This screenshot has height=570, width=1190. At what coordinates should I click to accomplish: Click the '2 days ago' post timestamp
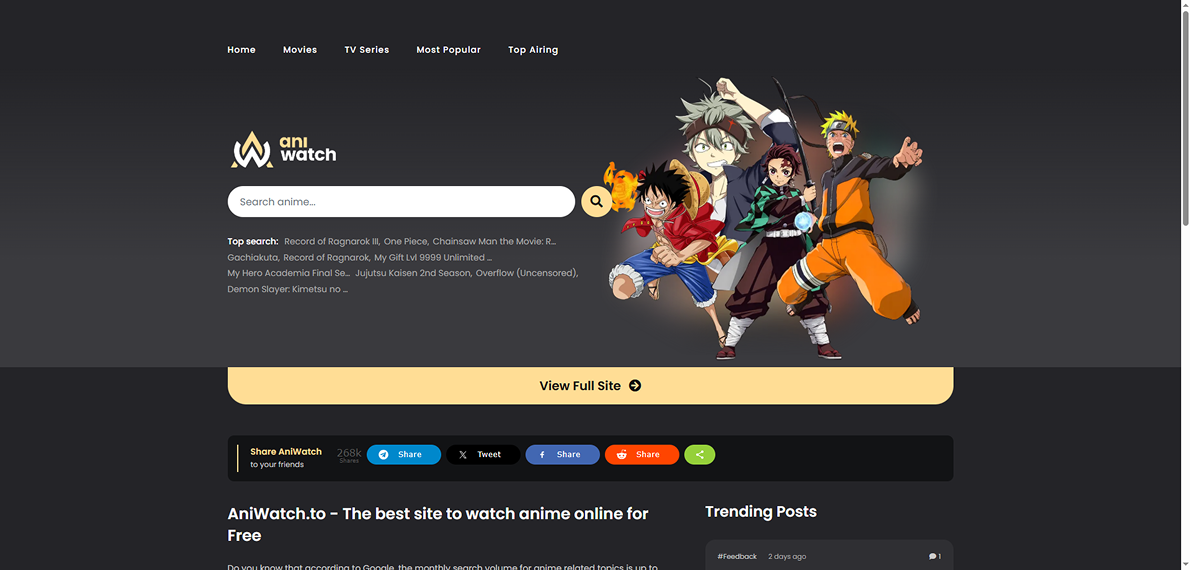[787, 556]
